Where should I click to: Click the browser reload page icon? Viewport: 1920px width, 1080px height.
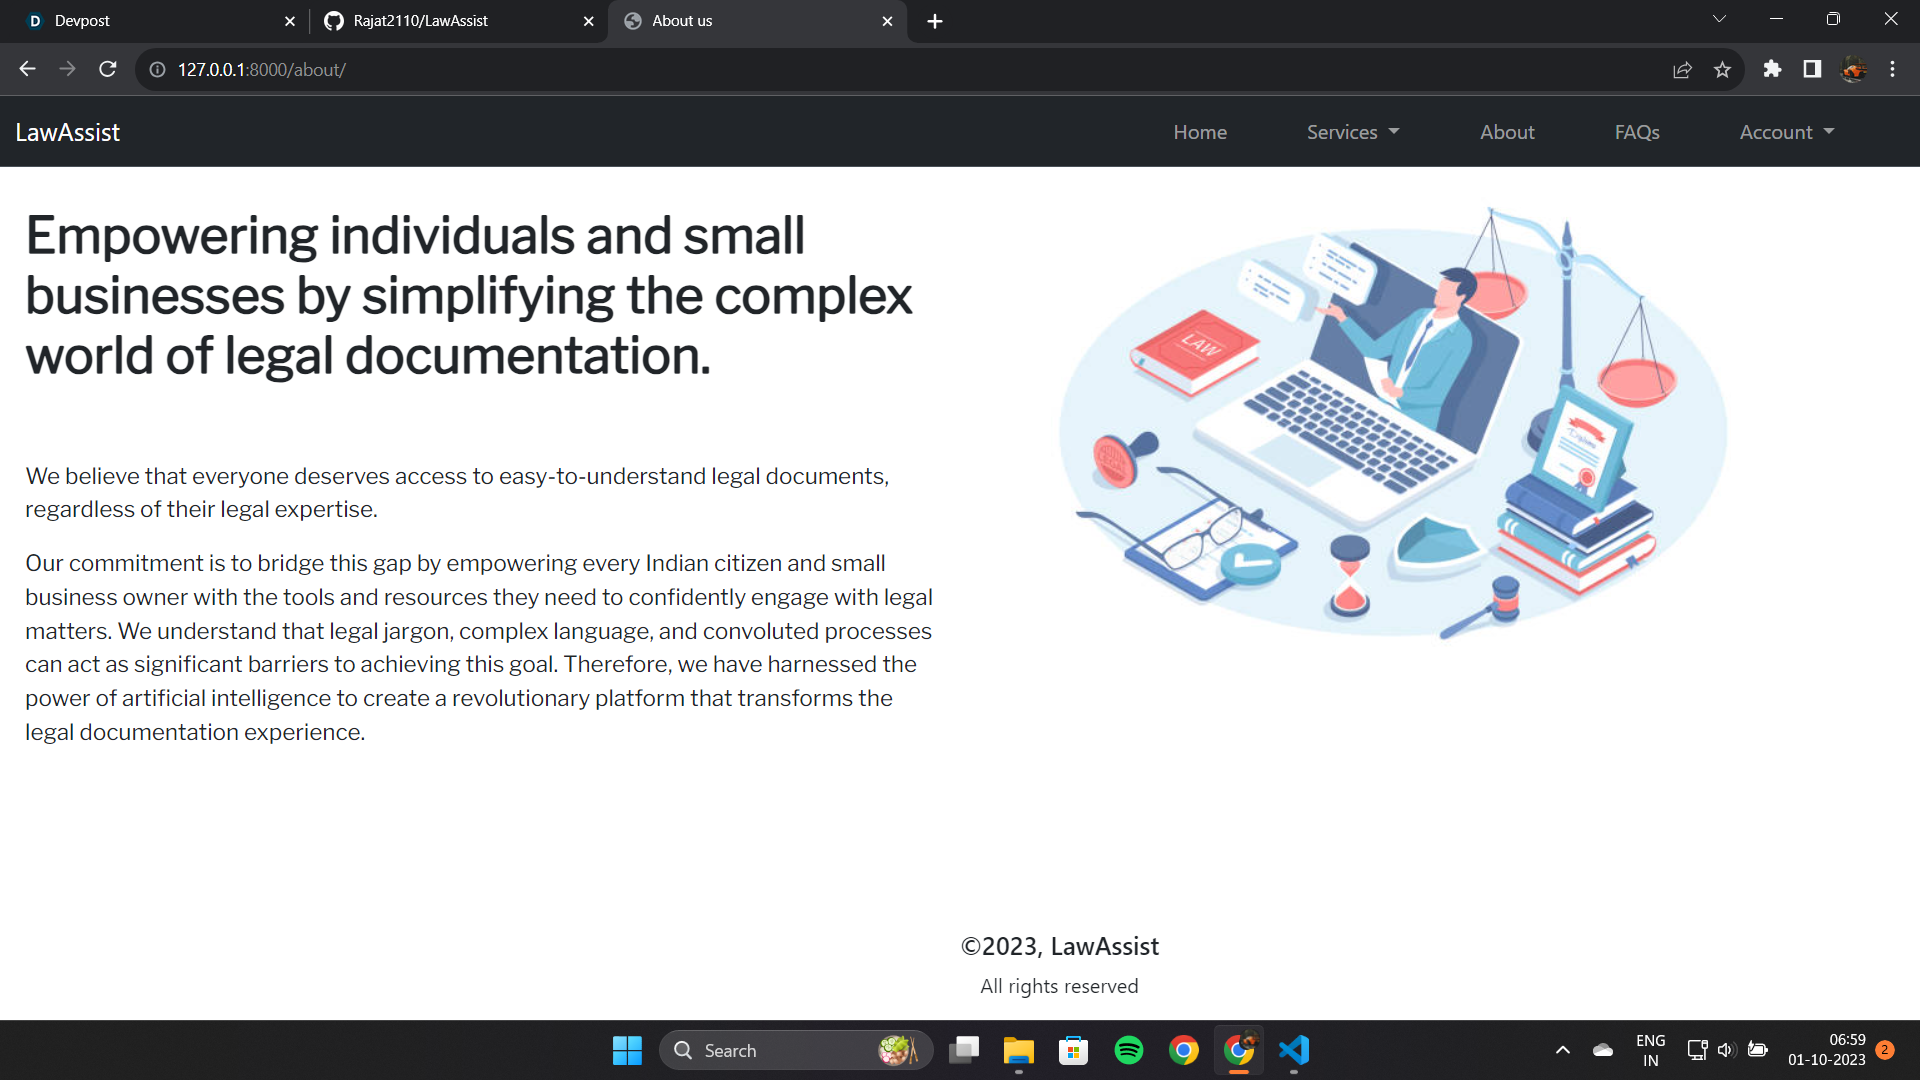coord(108,69)
